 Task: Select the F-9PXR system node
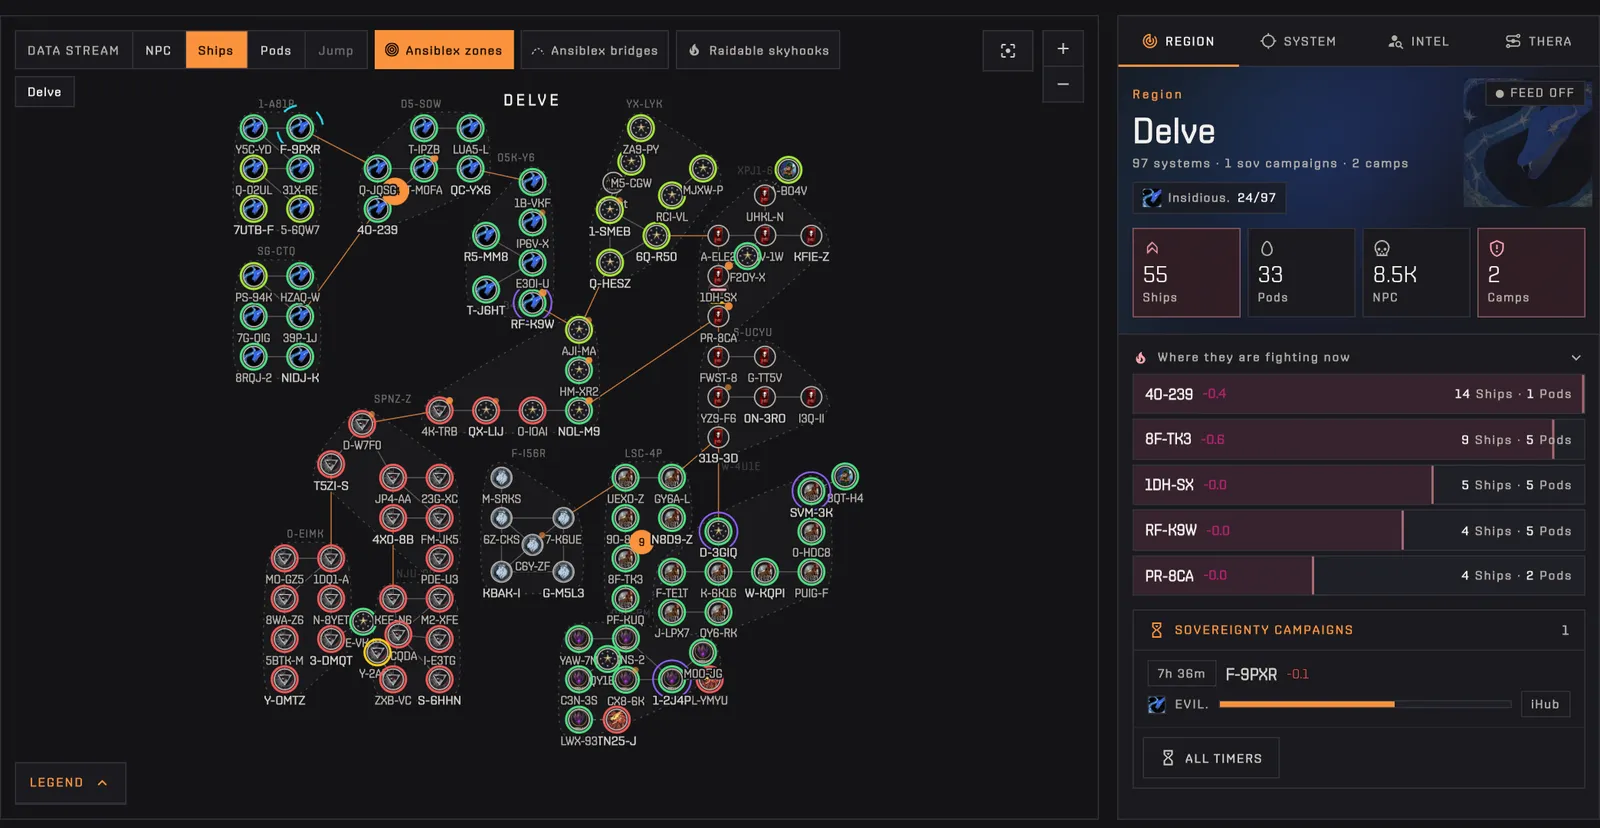click(300, 128)
